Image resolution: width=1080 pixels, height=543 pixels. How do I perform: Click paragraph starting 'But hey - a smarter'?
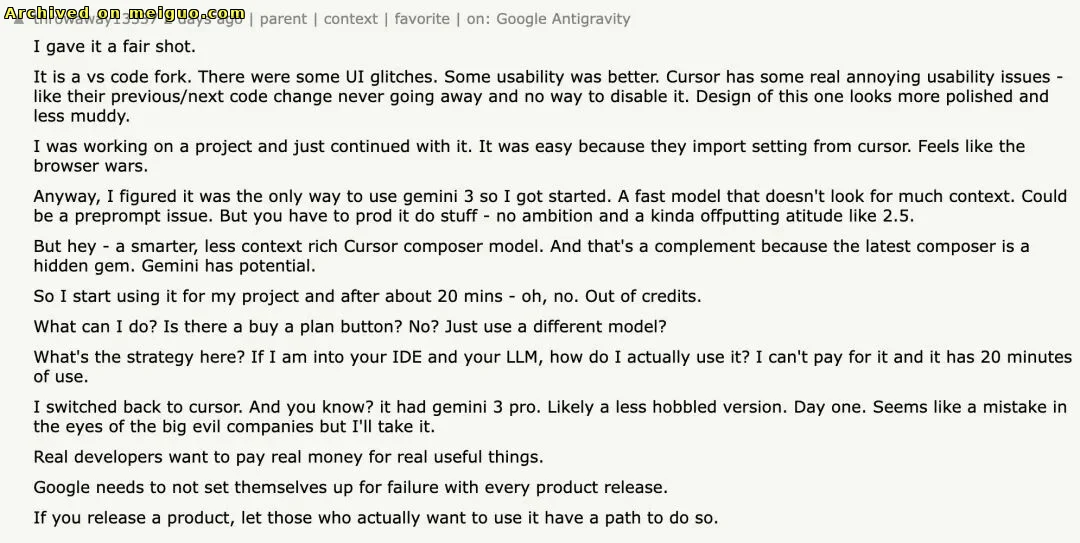530,256
